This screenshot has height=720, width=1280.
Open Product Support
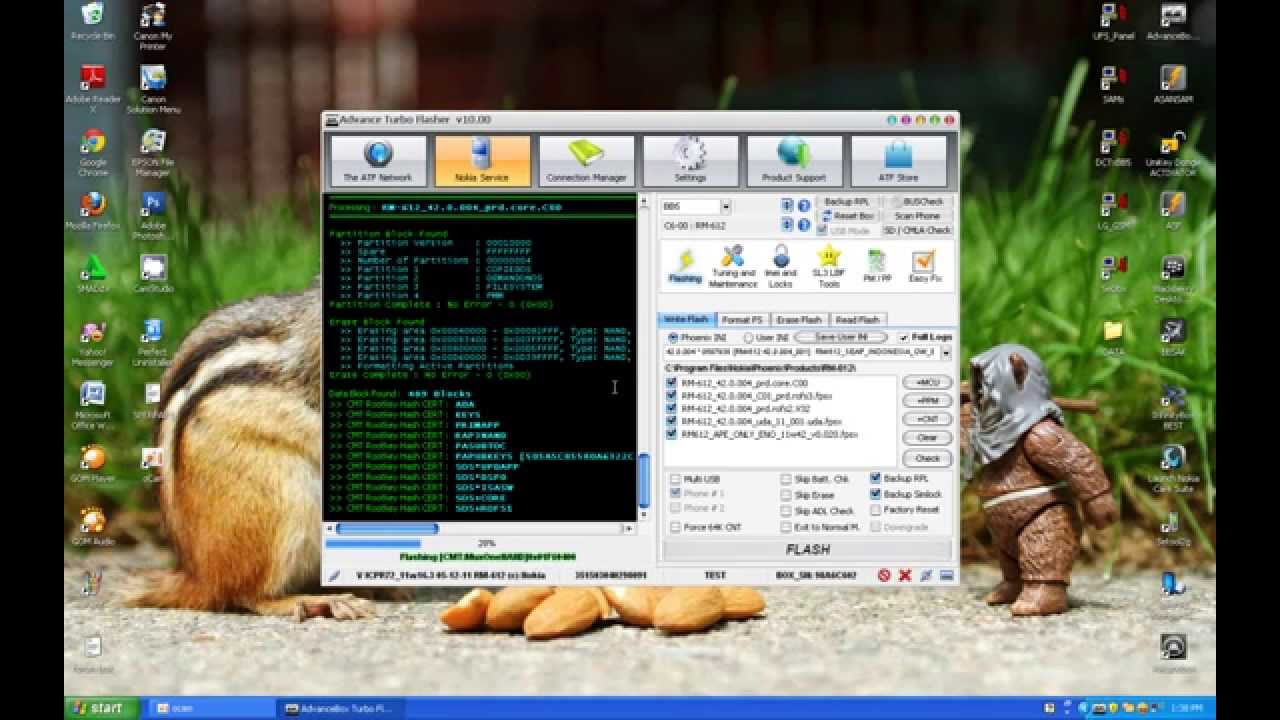(794, 161)
